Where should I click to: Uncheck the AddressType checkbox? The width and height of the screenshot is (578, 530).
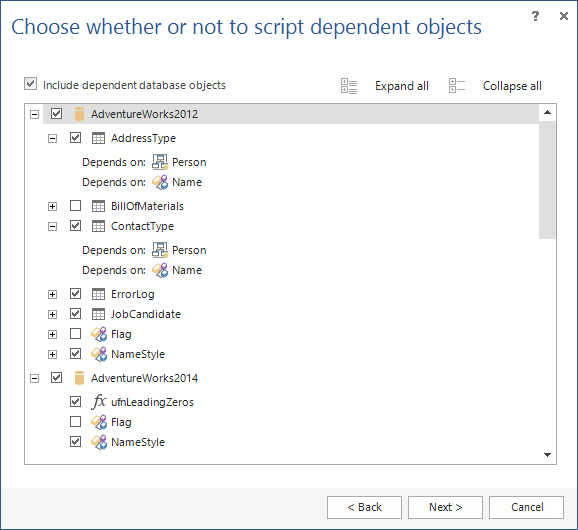pos(76,138)
